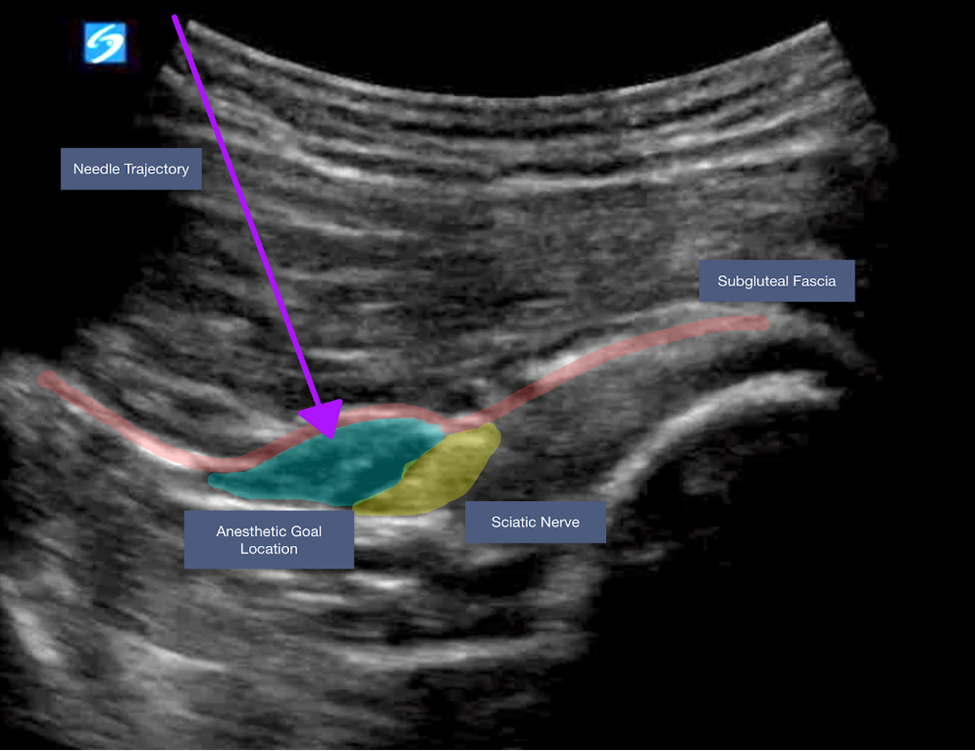Select the Anesthetic Goal Location label

click(269, 540)
